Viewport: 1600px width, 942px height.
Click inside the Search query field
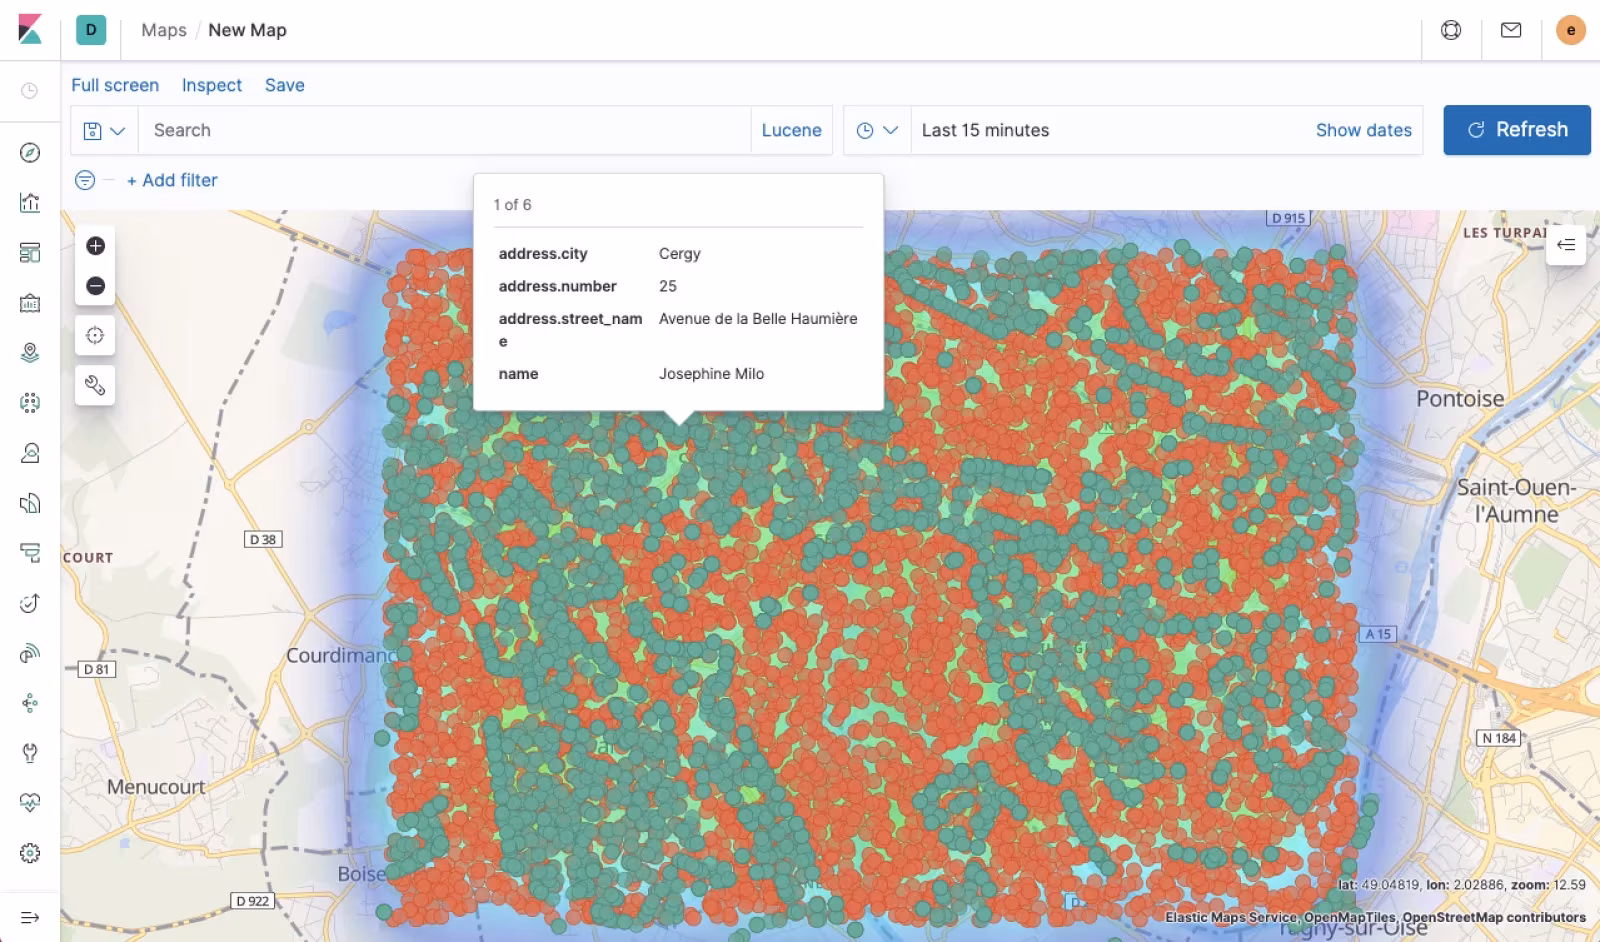point(400,130)
